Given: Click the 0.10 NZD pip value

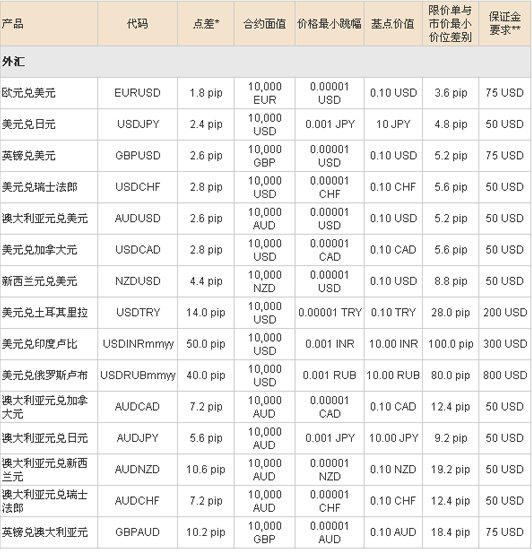Looking at the screenshot, I should click(393, 469).
